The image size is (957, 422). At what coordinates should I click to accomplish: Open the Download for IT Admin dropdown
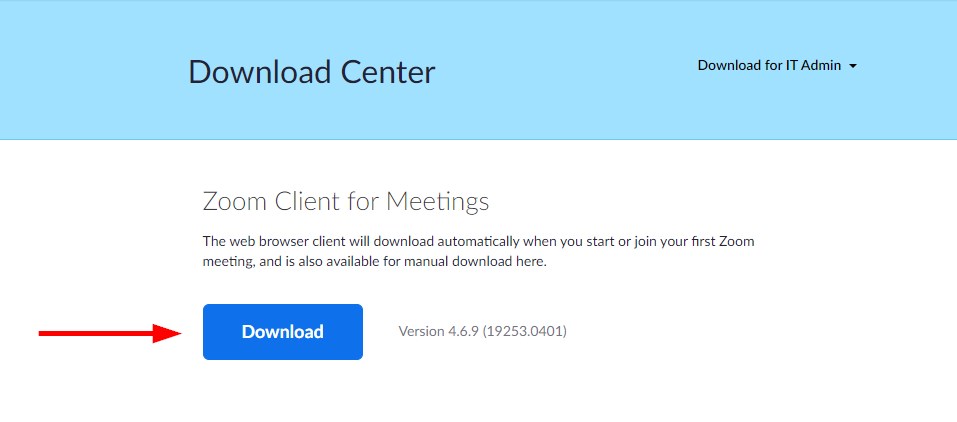(777, 65)
